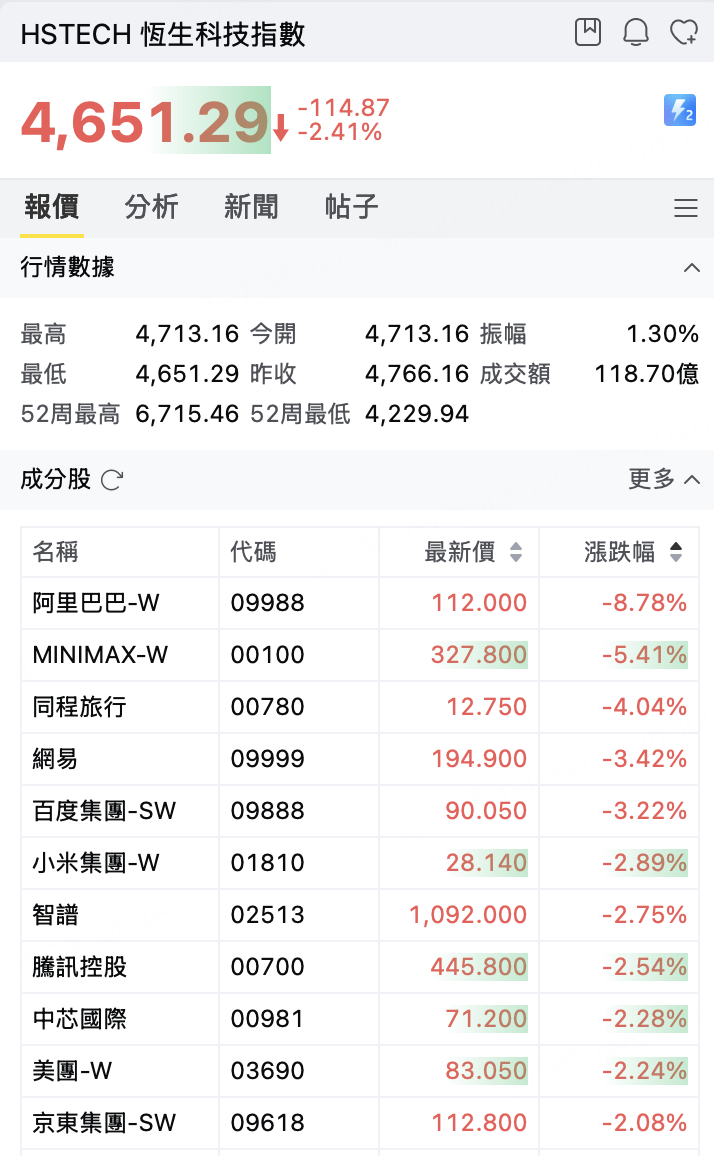Click the price 112.000 for Alibaba
Image resolution: width=714 pixels, height=1156 pixels.
pos(479,603)
